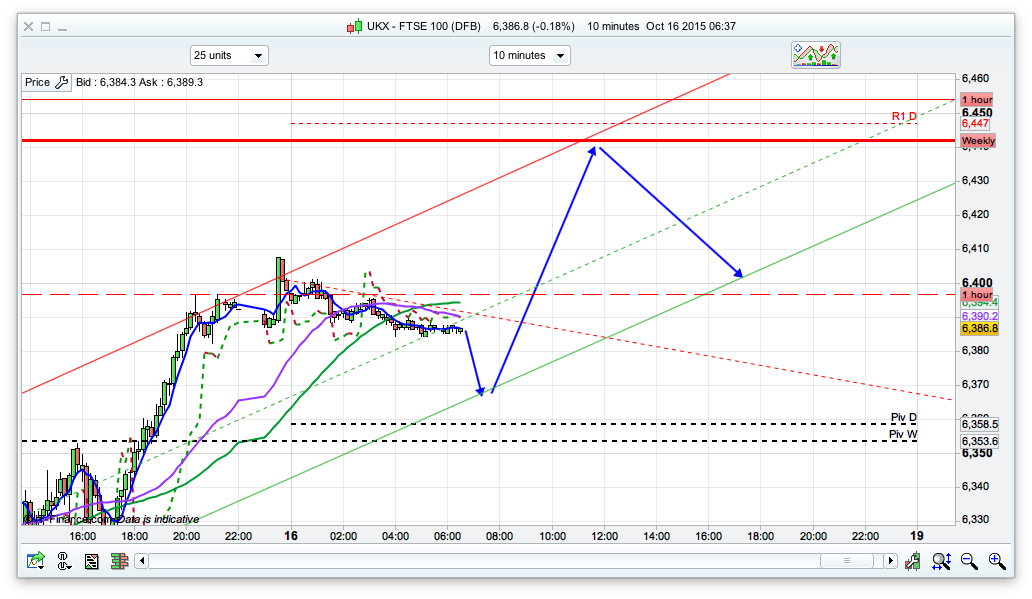Click the candlestick icon left of zoom tools
Screen dimensions: 1032x599
tap(911, 561)
